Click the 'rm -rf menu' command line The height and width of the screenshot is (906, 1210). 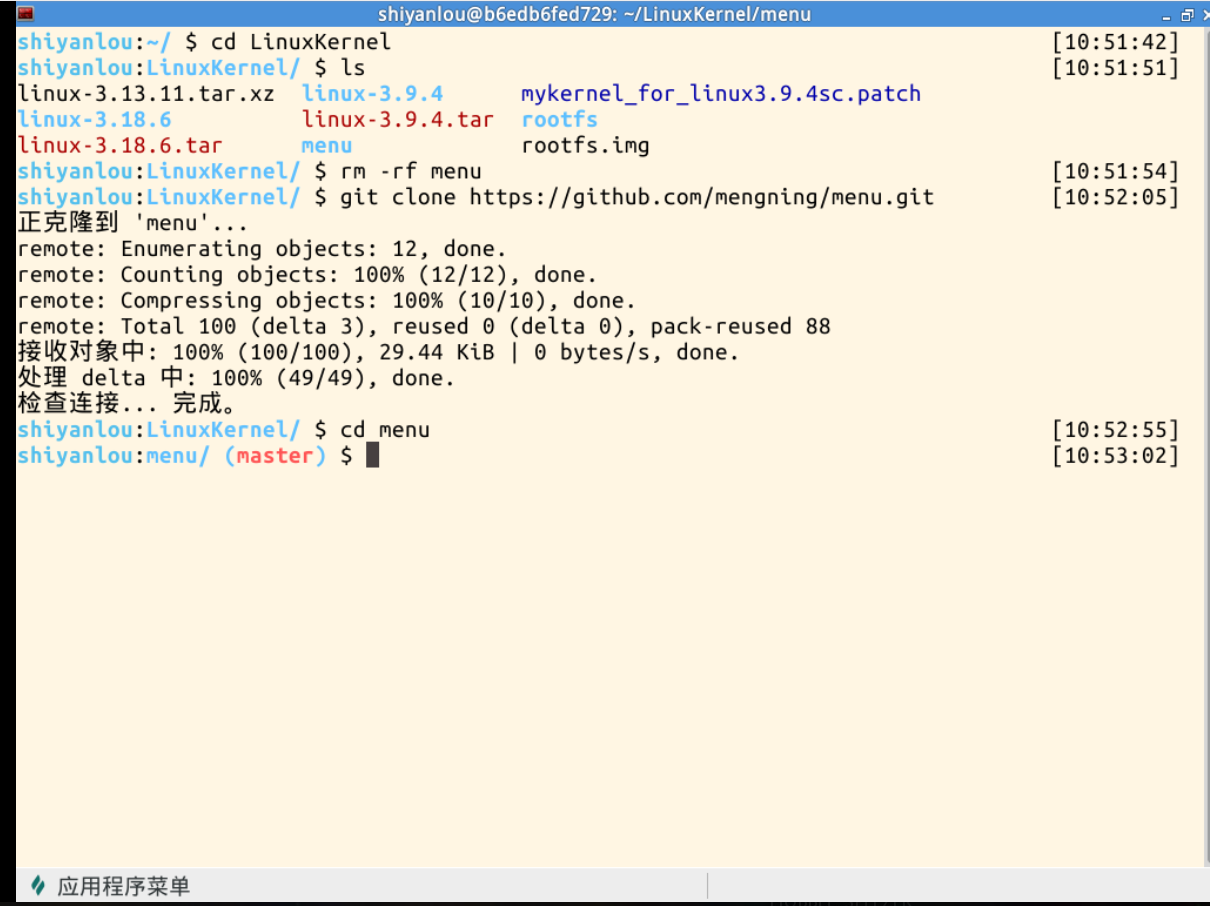[410, 172]
